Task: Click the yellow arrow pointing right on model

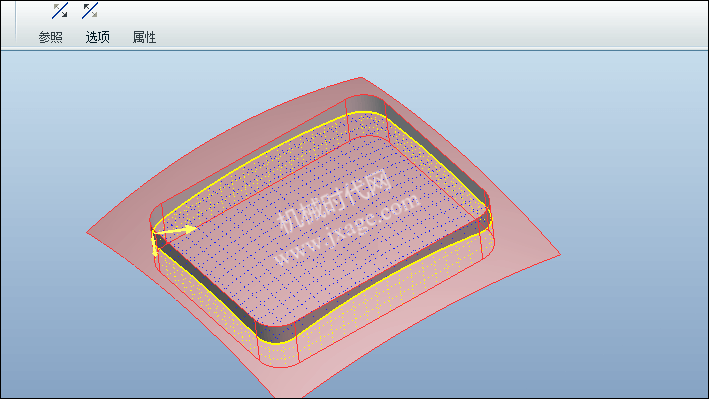Action: pyautogui.click(x=176, y=230)
